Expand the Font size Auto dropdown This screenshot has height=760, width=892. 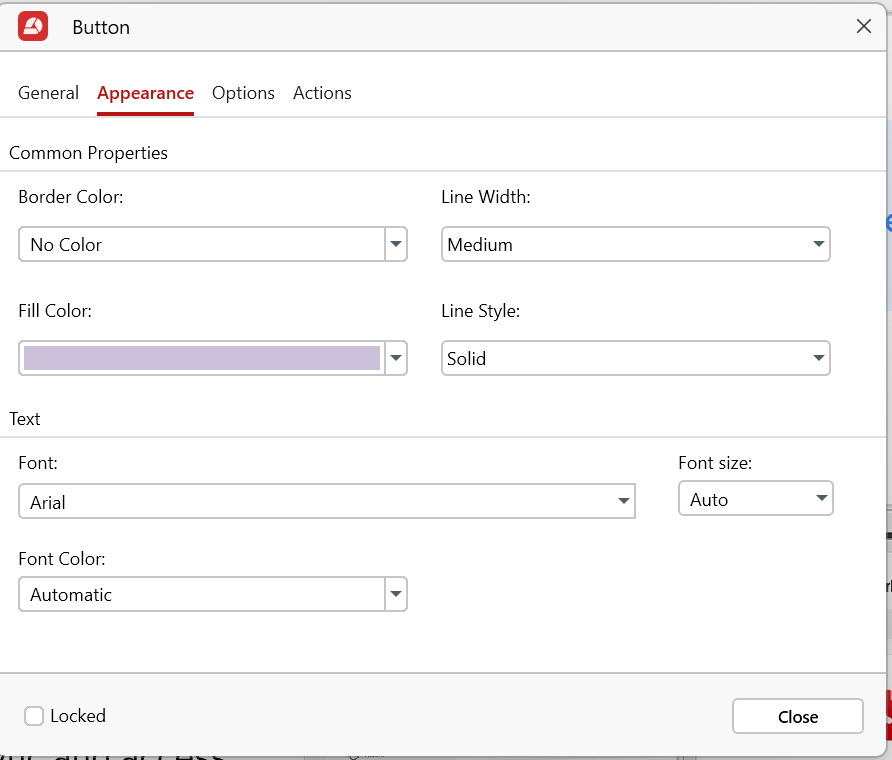[x=755, y=499]
